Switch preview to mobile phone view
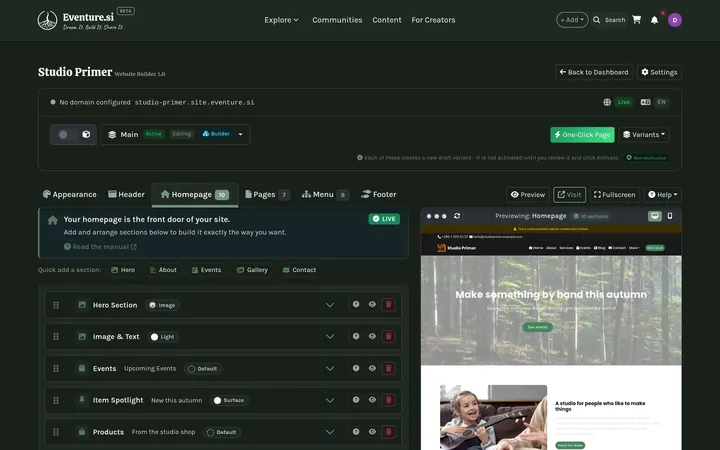The image size is (720, 450). click(670, 216)
